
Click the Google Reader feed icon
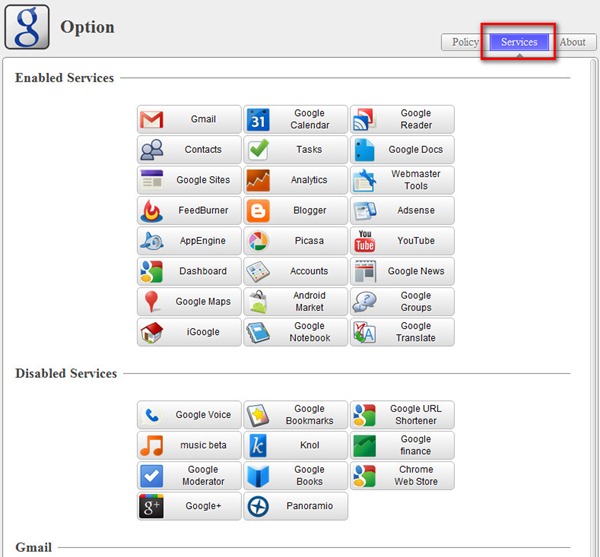click(364, 119)
